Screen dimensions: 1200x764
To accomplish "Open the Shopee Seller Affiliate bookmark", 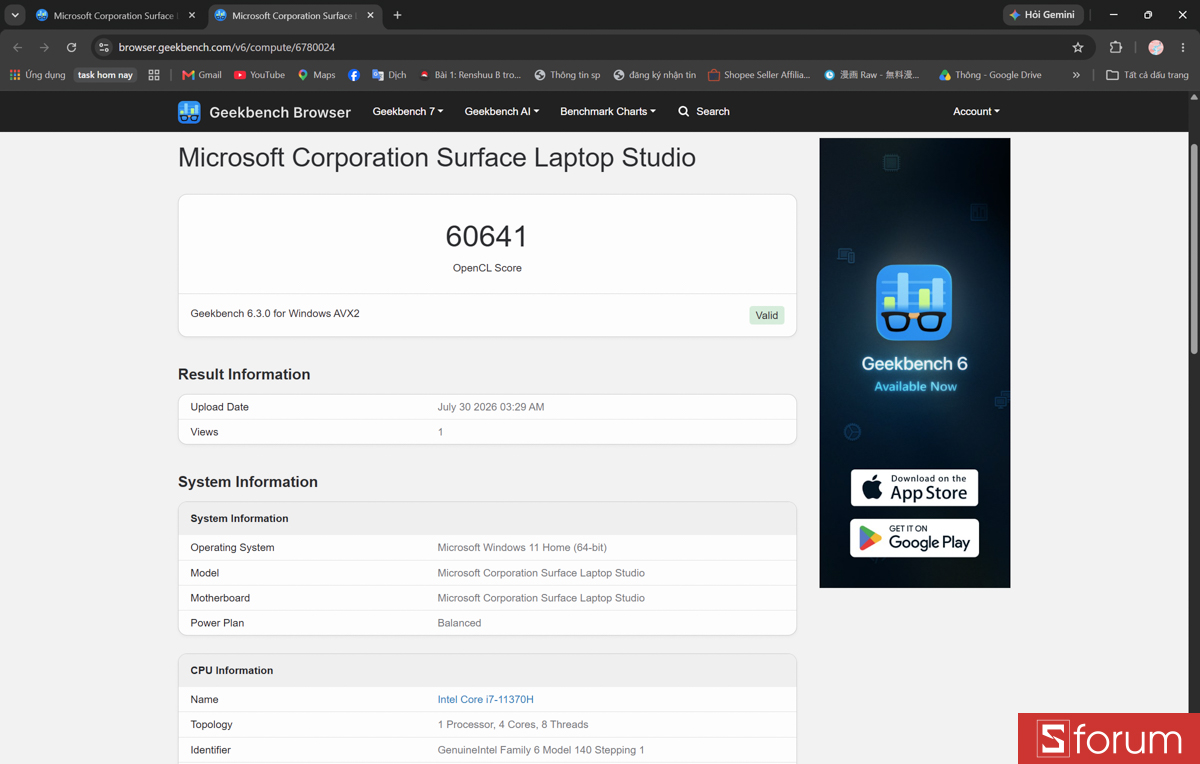I will coord(759,75).
